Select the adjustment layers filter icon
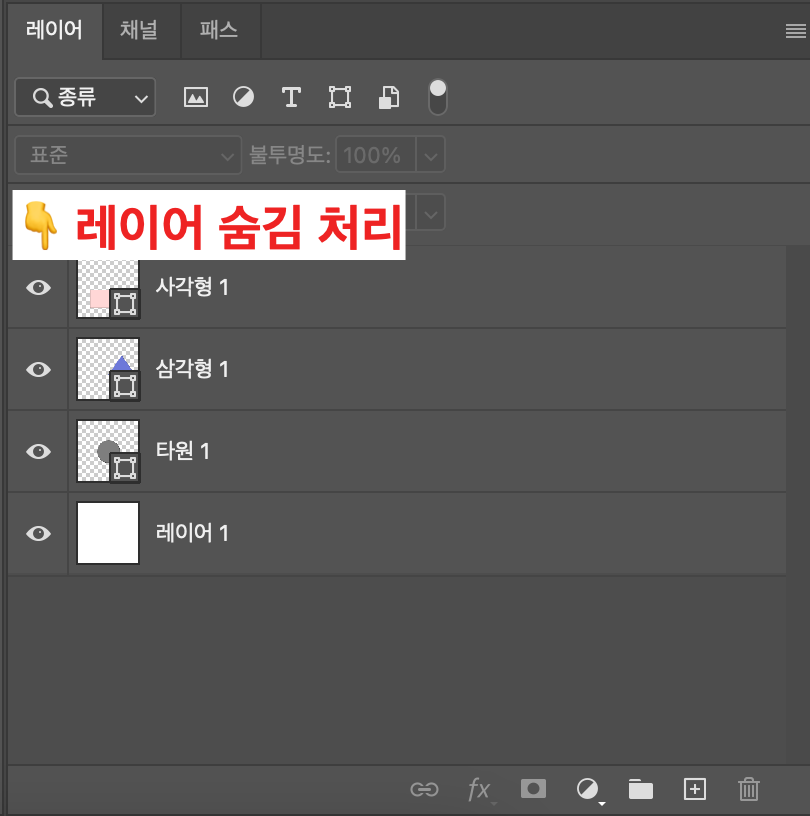Viewport: 810px width, 816px height. (x=243, y=97)
